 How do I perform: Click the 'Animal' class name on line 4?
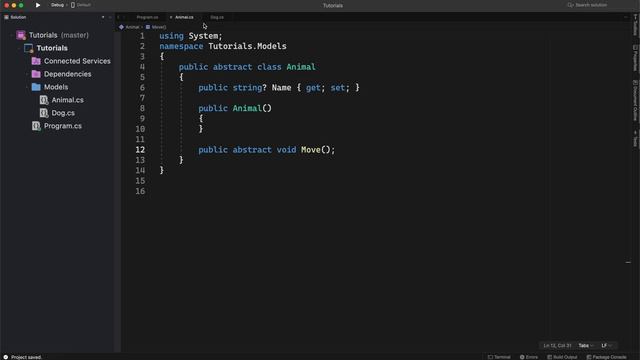click(301, 67)
